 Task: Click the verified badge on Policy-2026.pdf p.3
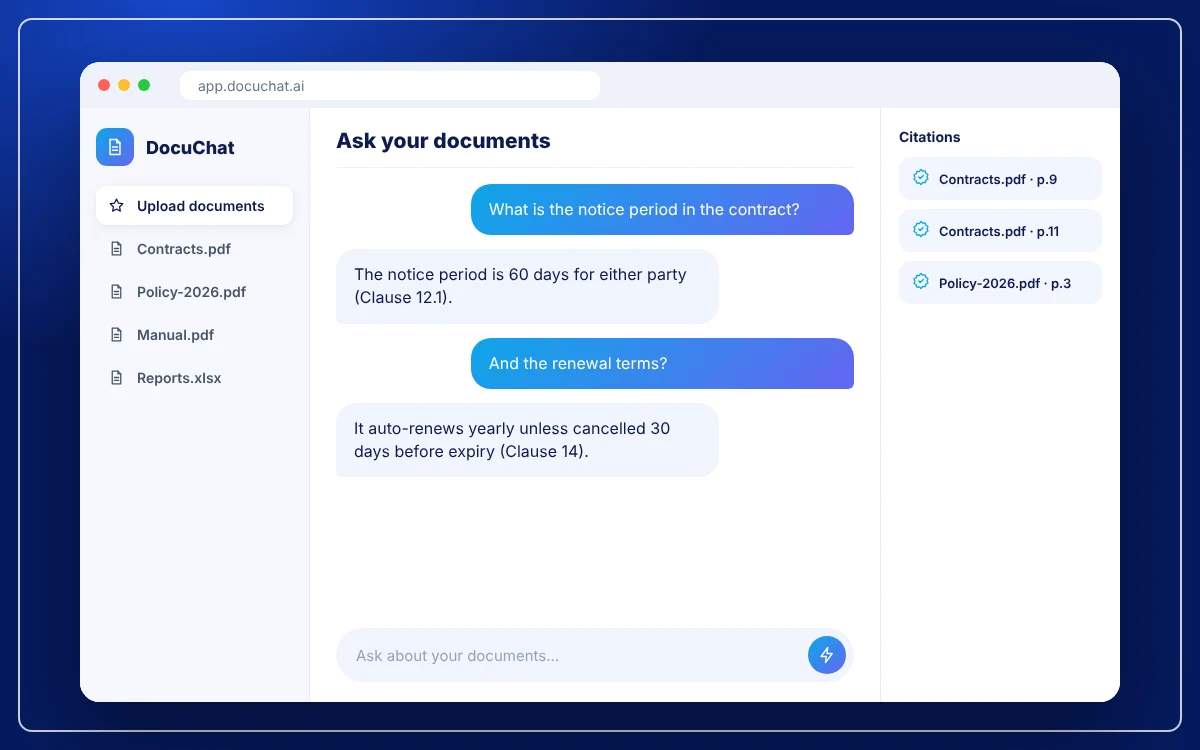(x=921, y=282)
